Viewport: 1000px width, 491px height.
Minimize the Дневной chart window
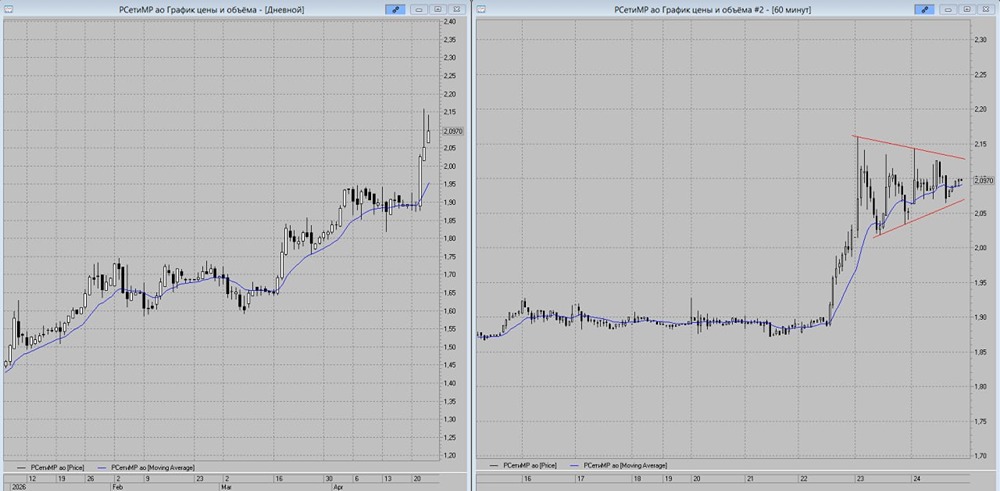(419, 10)
